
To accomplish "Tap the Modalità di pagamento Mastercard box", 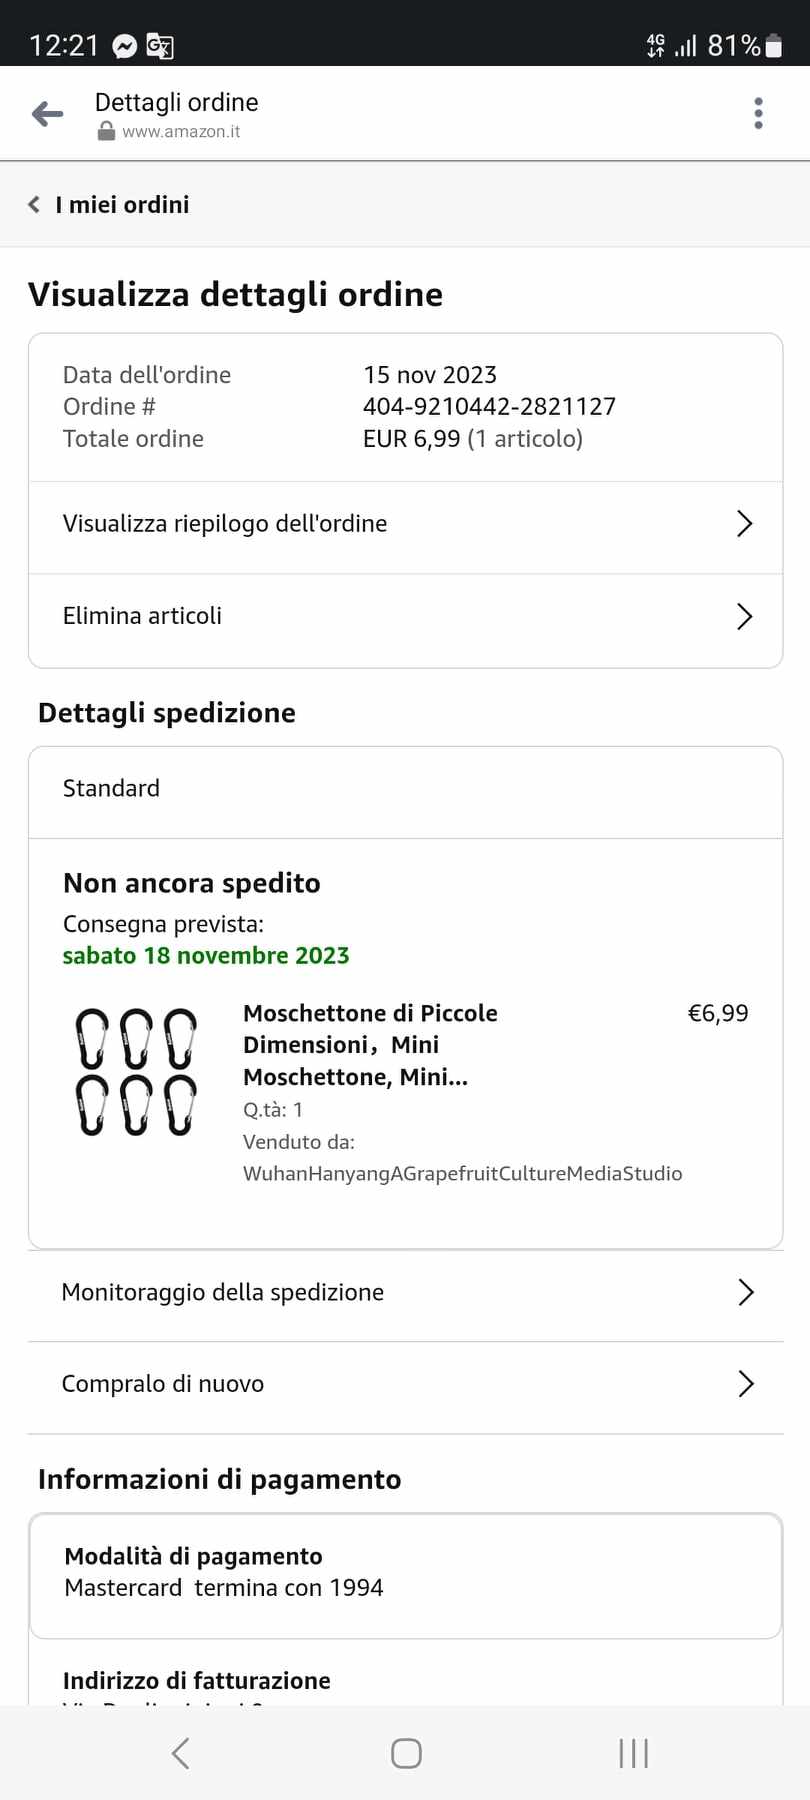I will coord(405,1573).
